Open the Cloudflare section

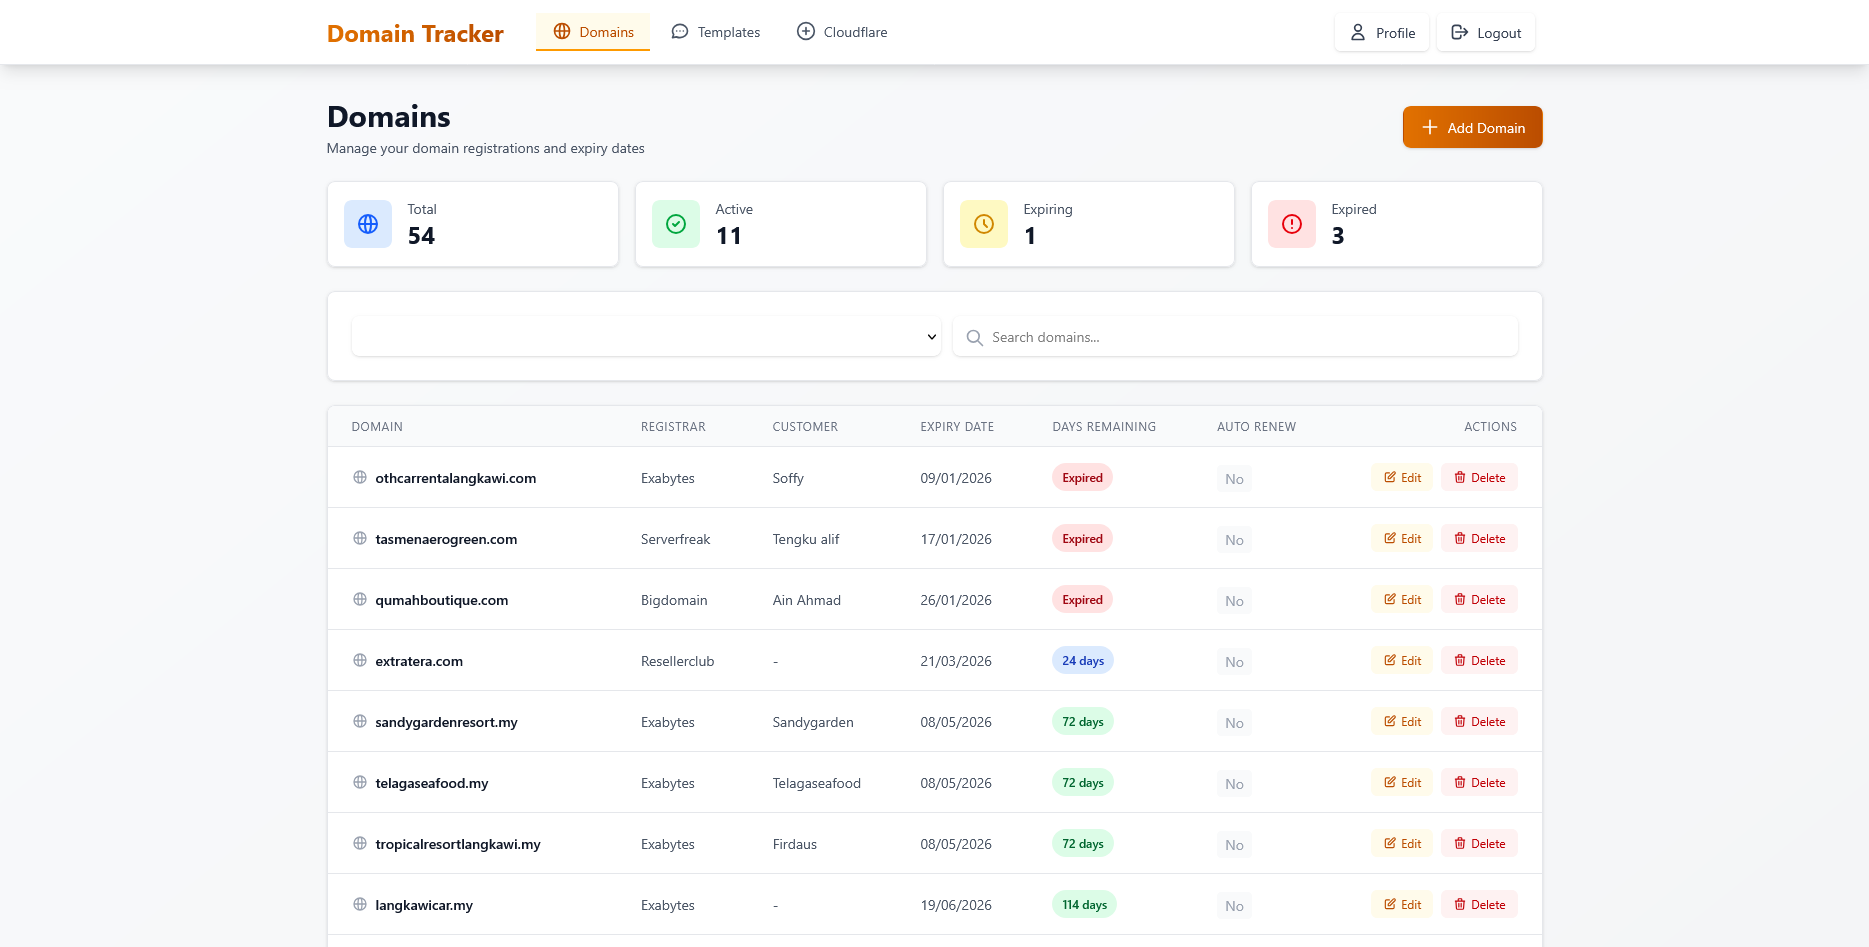pyautogui.click(x=842, y=31)
